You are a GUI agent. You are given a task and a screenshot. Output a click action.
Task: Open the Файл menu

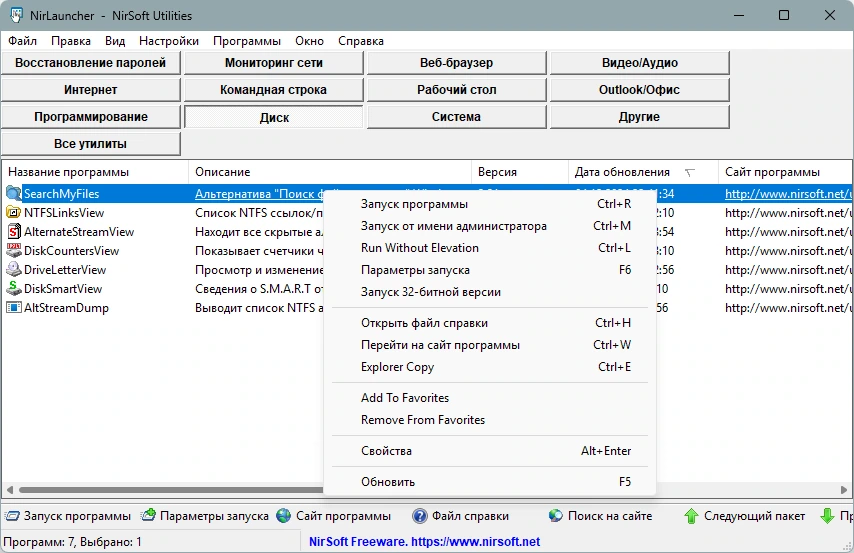tap(22, 41)
